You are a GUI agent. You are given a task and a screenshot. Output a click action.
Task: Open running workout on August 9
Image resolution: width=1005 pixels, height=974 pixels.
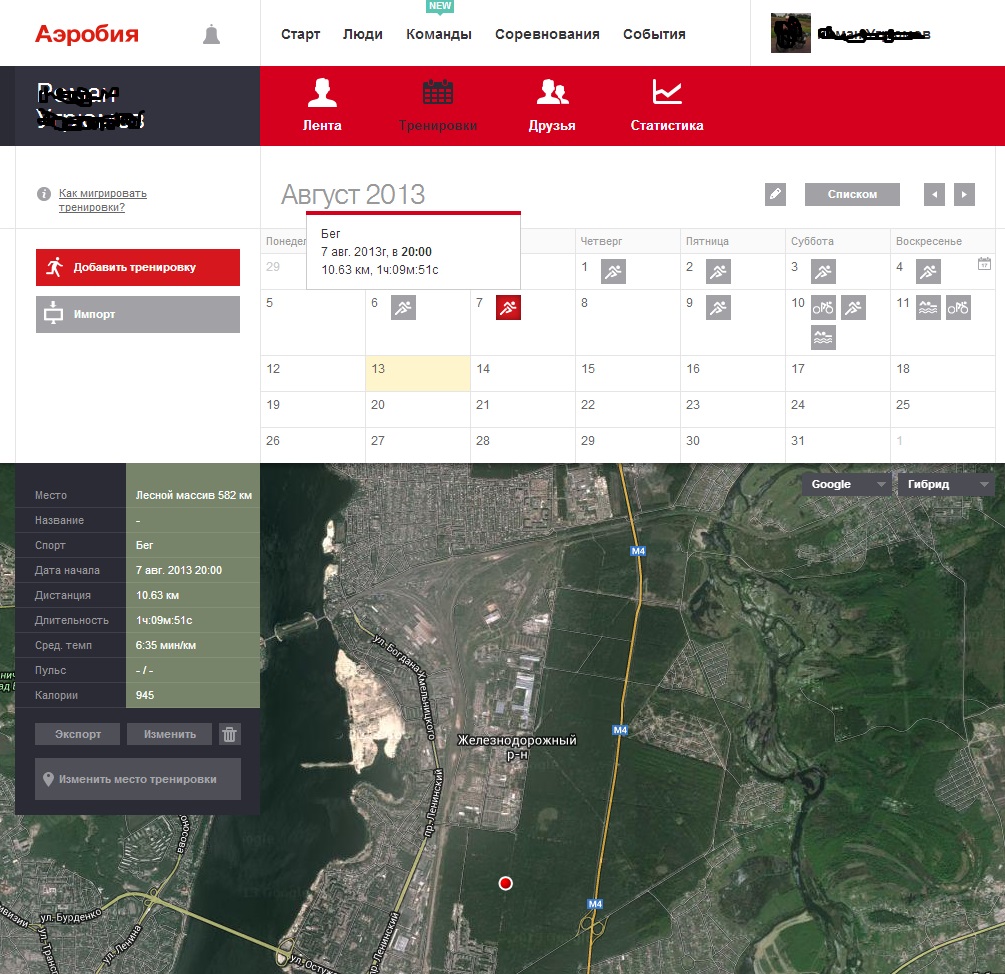pyautogui.click(x=718, y=308)
